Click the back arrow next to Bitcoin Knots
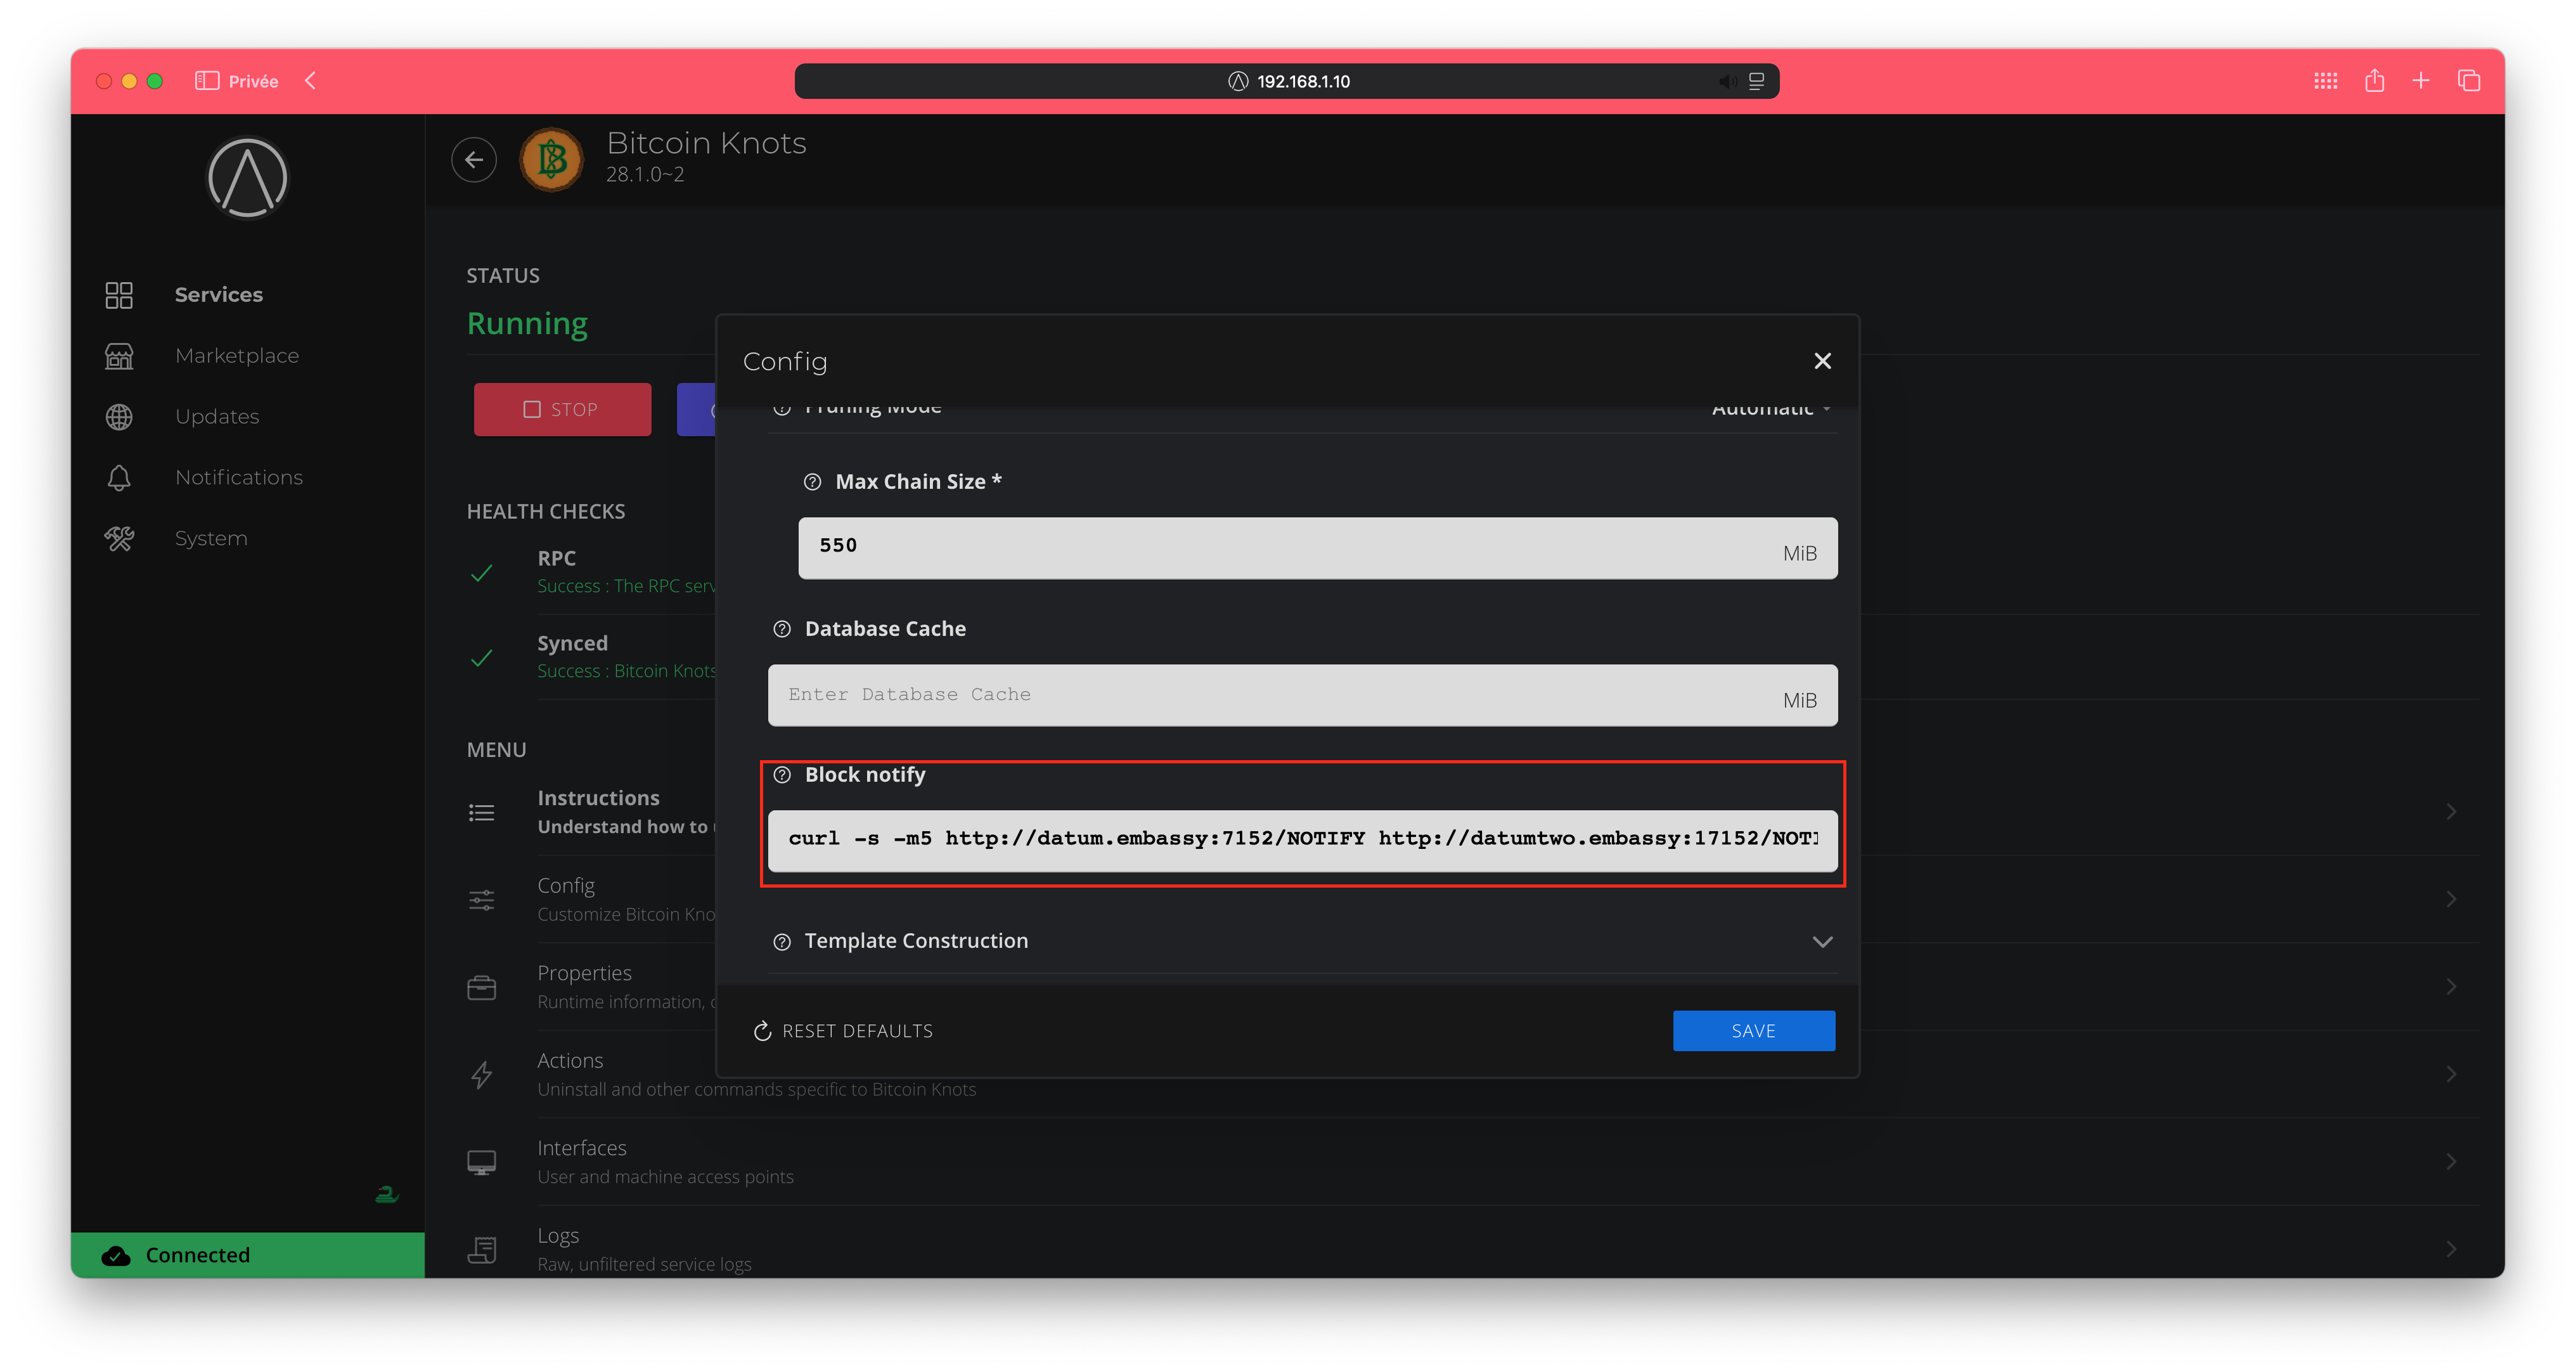 point(474,159)
